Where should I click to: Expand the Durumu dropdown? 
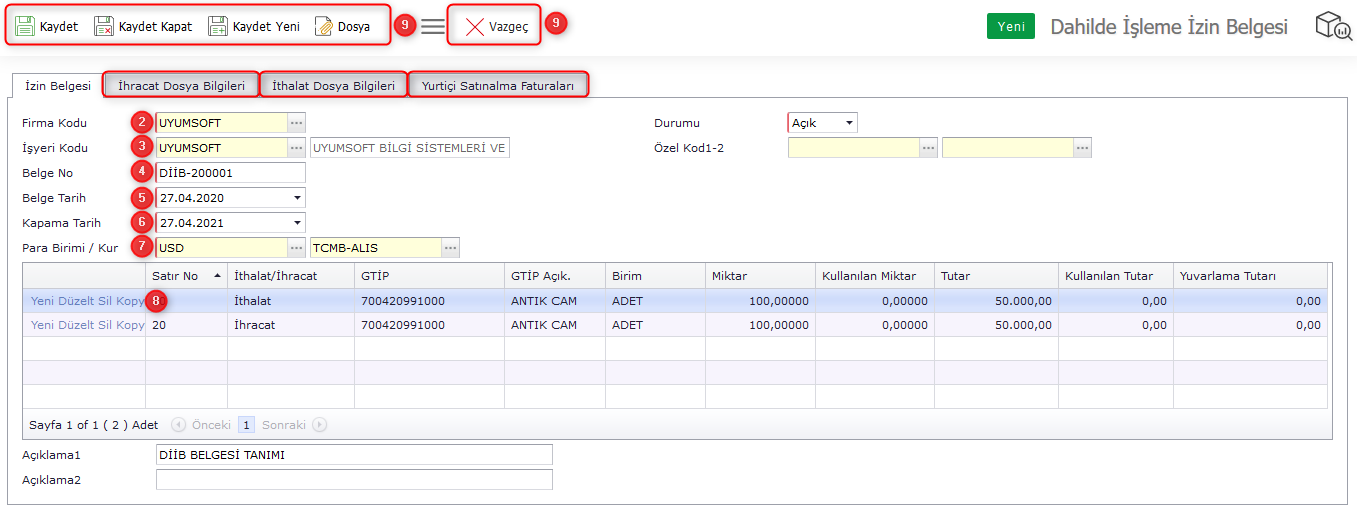(x=849, y=123)
